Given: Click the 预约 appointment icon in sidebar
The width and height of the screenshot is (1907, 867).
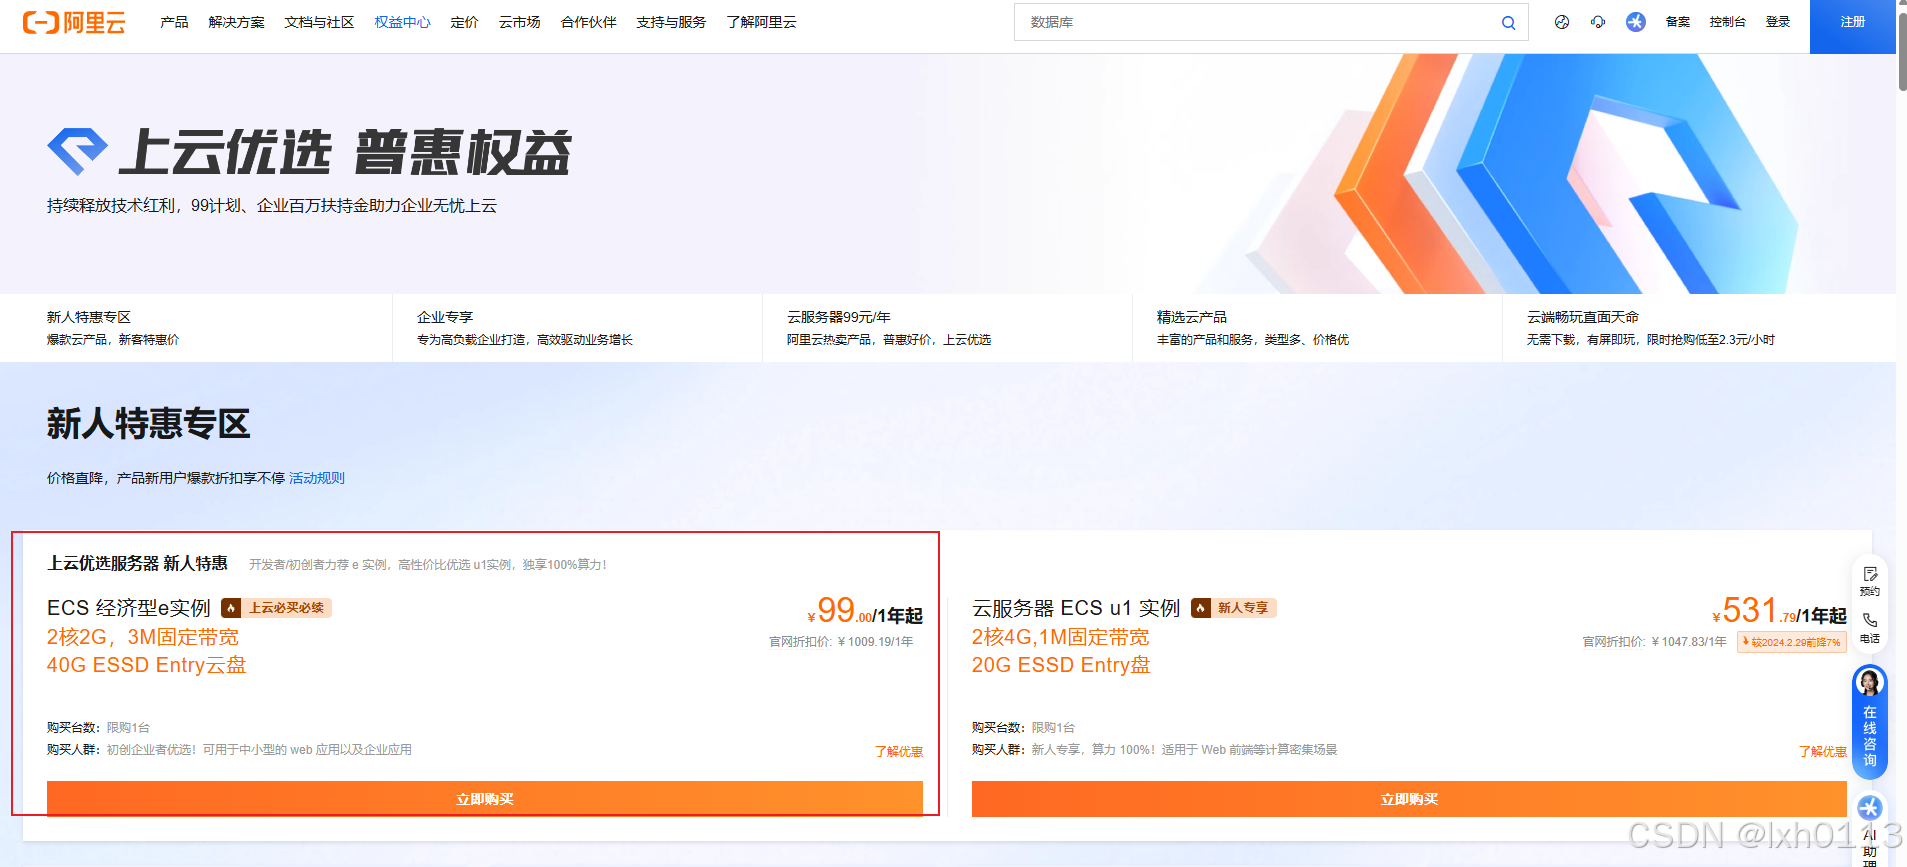Looking at the screenshot, I should coord(1870,580).
